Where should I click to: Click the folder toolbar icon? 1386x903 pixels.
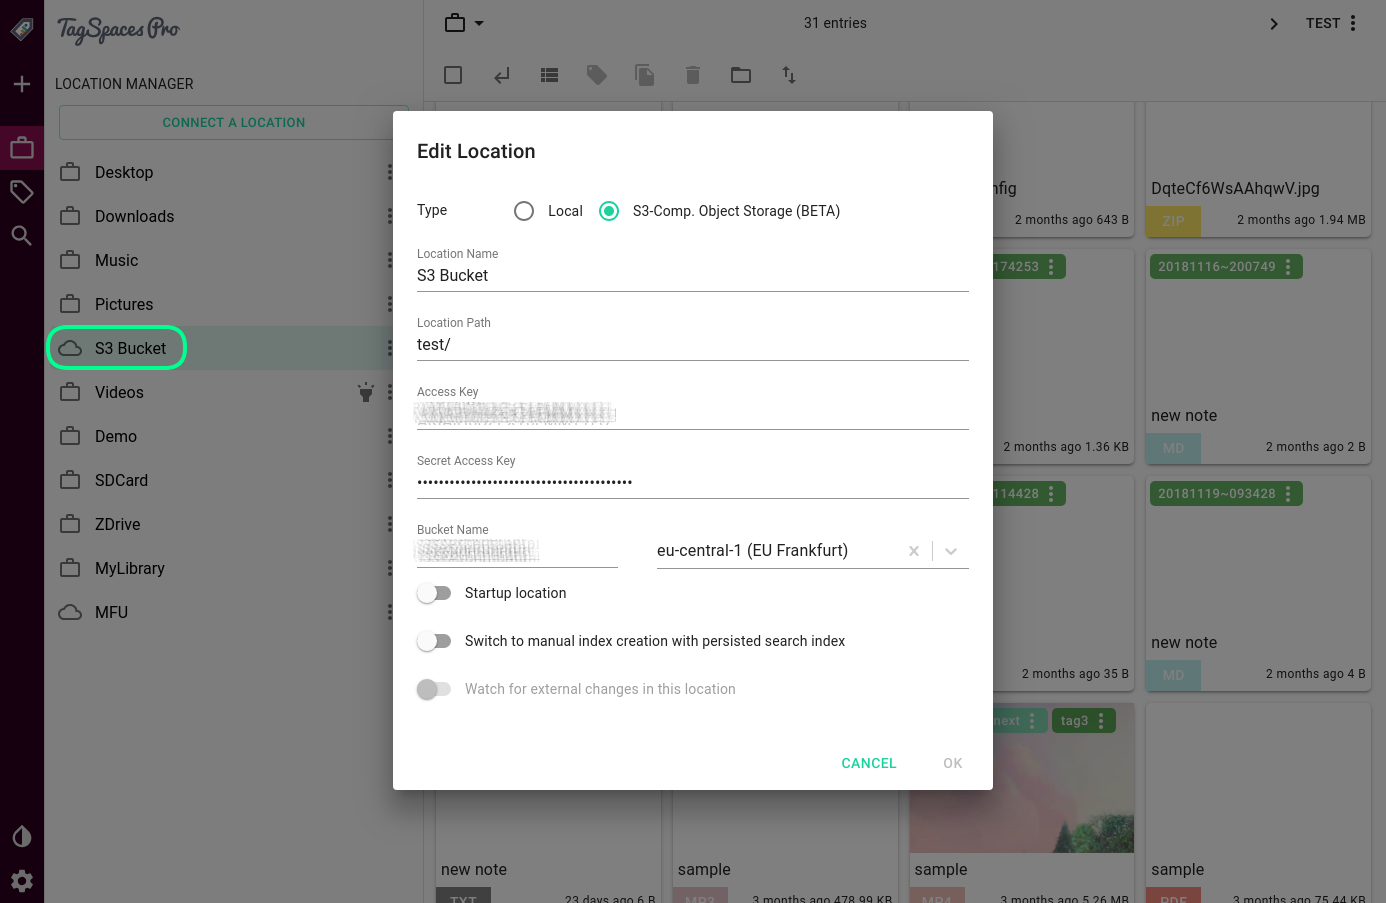pos(741,75)
